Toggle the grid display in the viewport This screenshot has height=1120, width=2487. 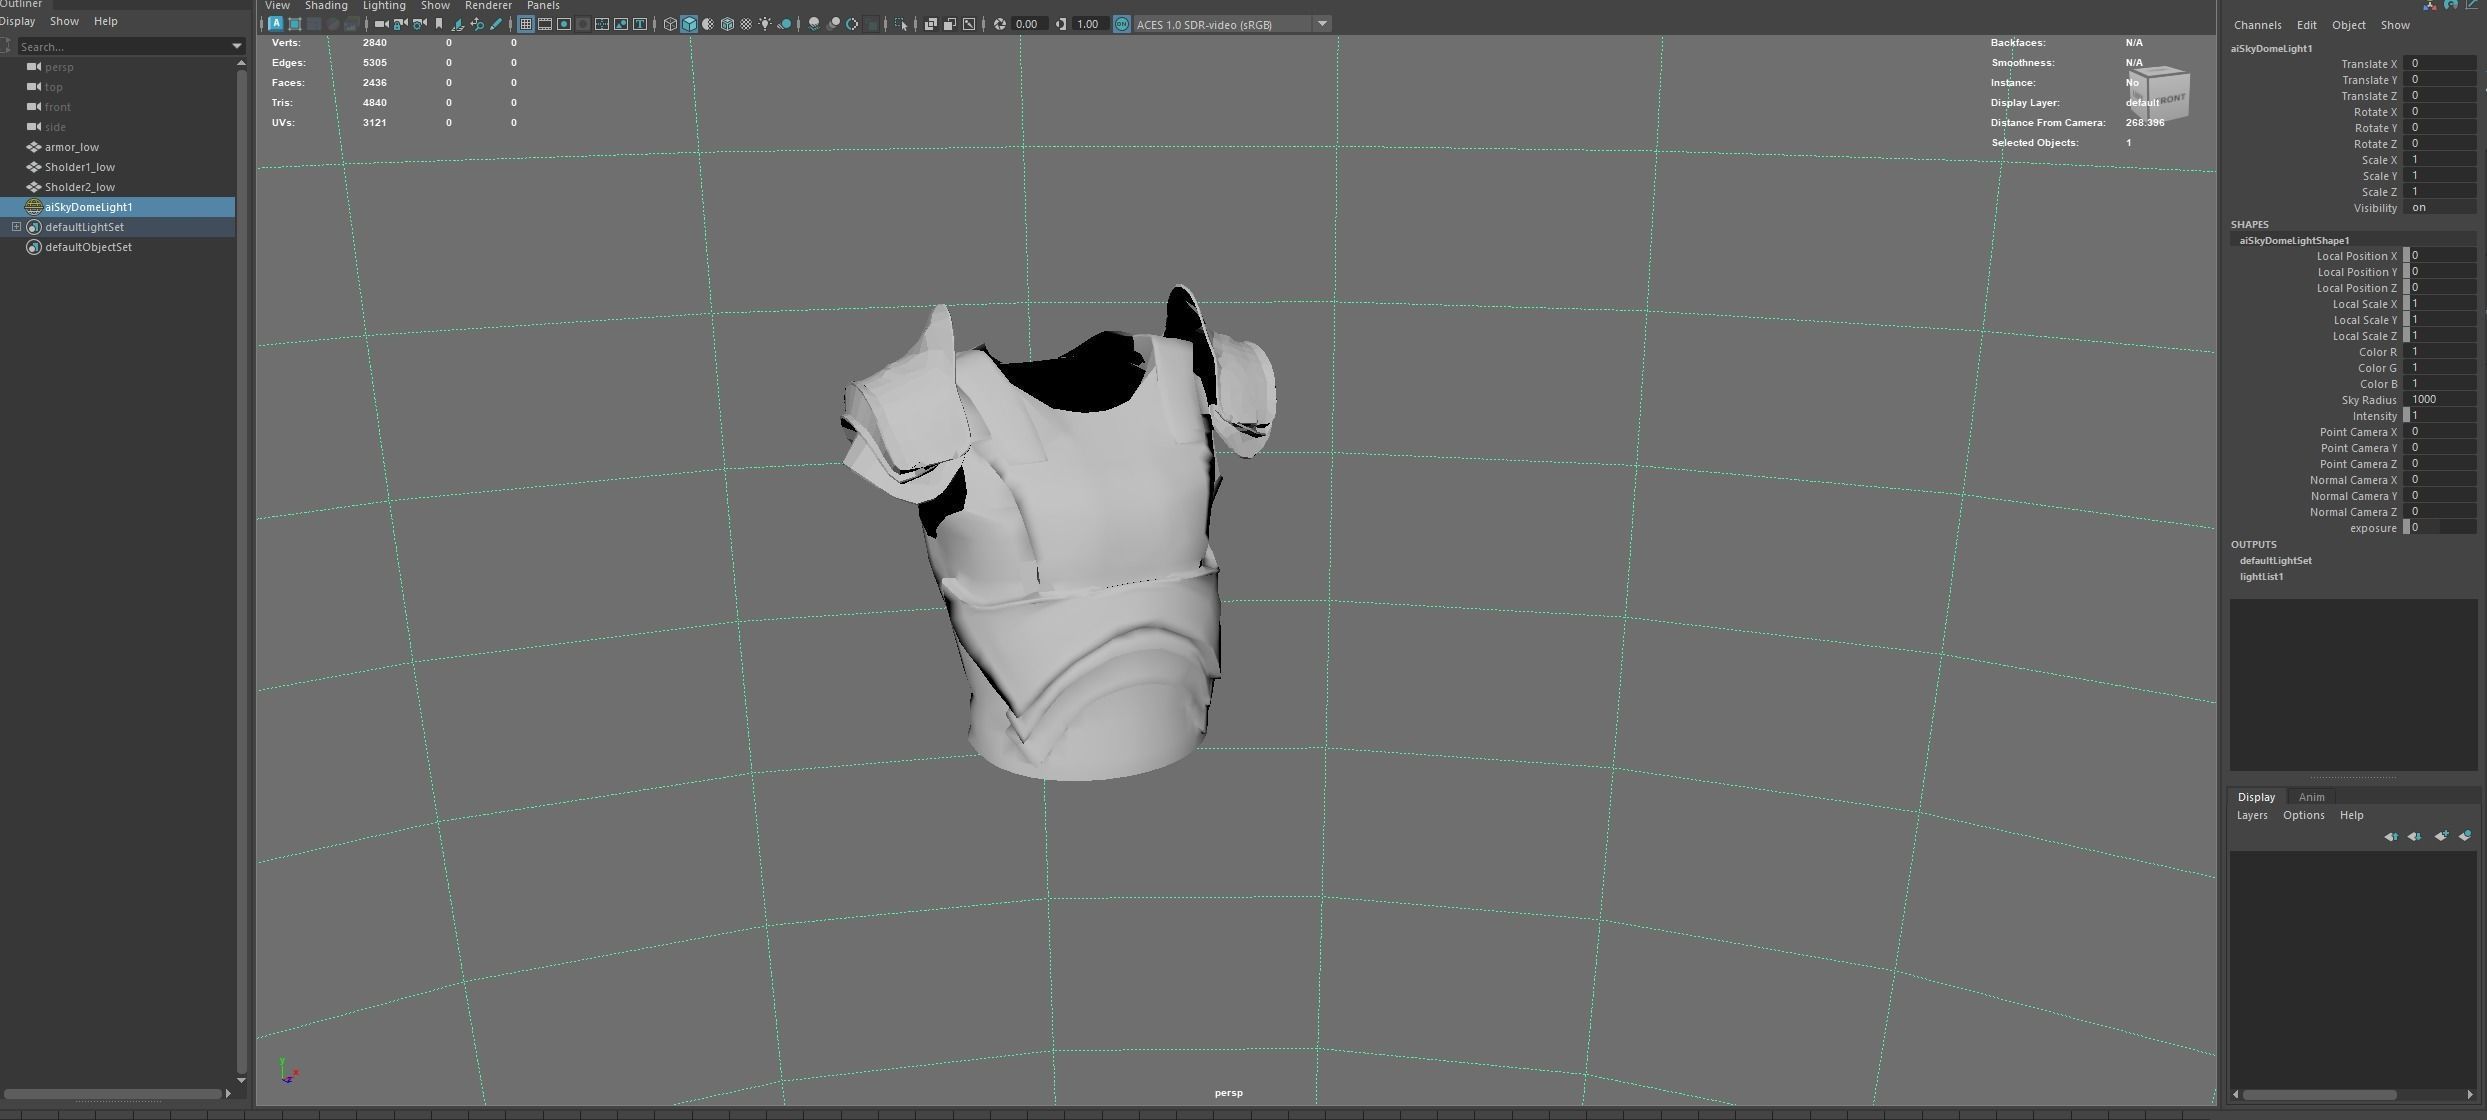(525, 24)
